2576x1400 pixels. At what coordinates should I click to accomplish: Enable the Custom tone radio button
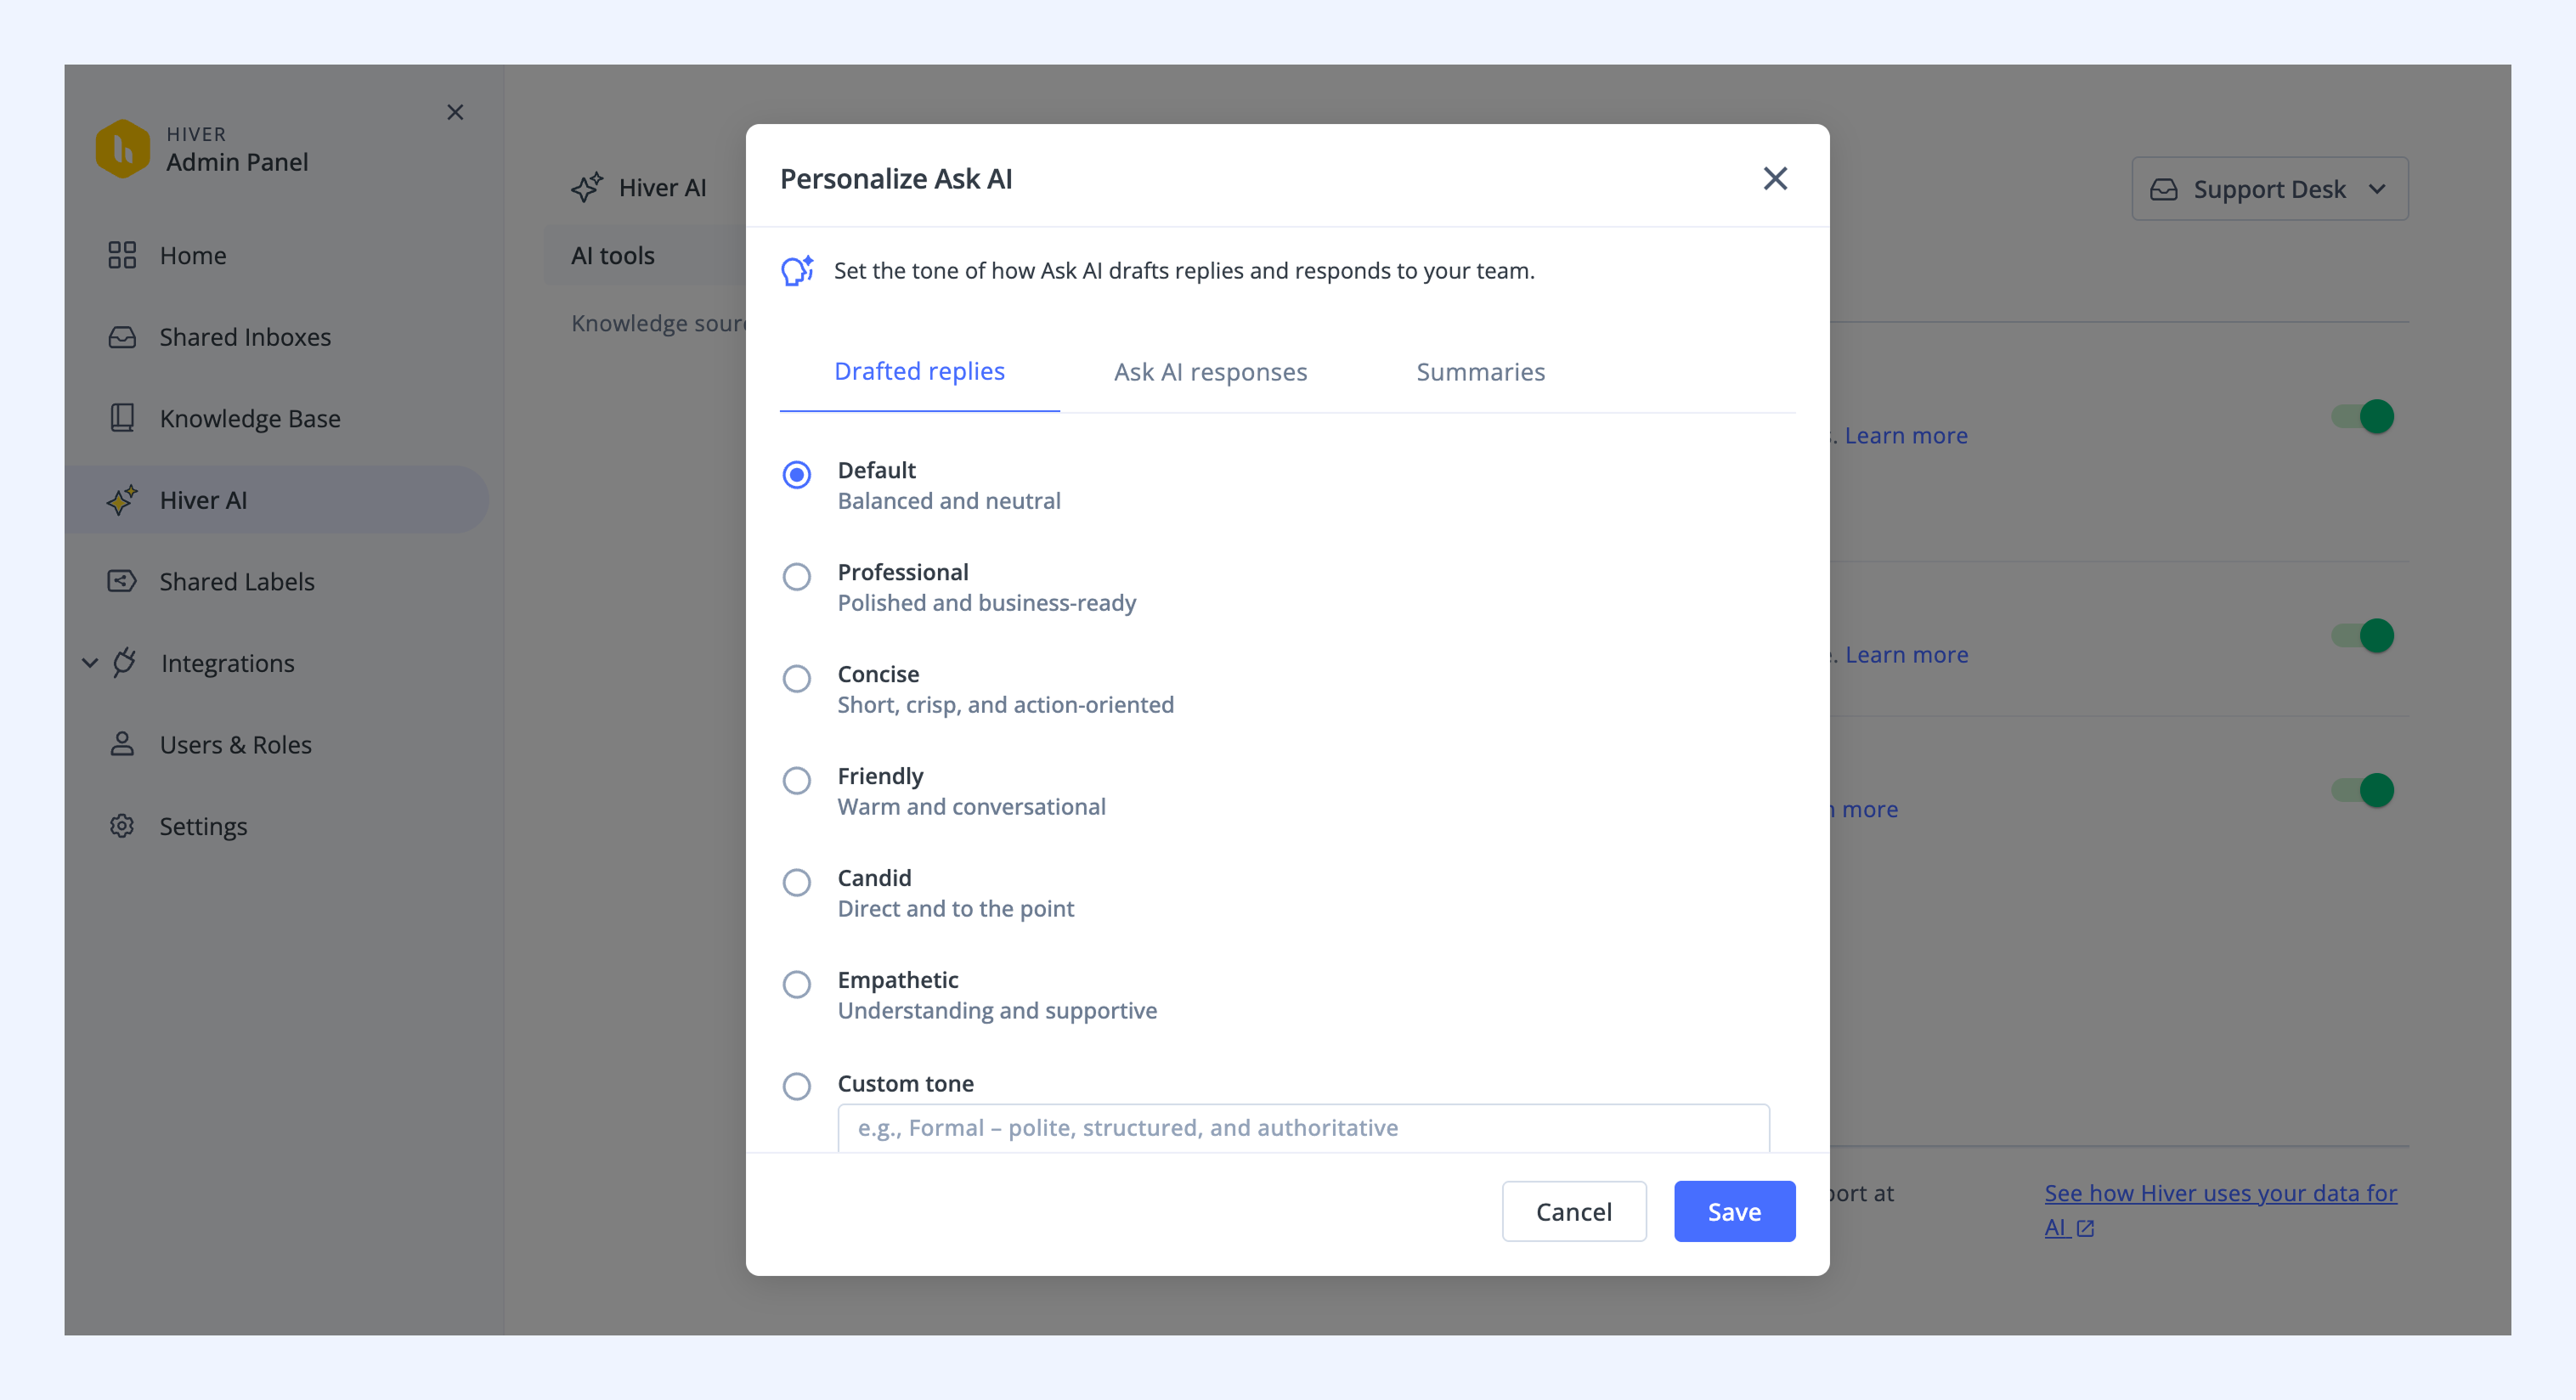click(797, 1086)
